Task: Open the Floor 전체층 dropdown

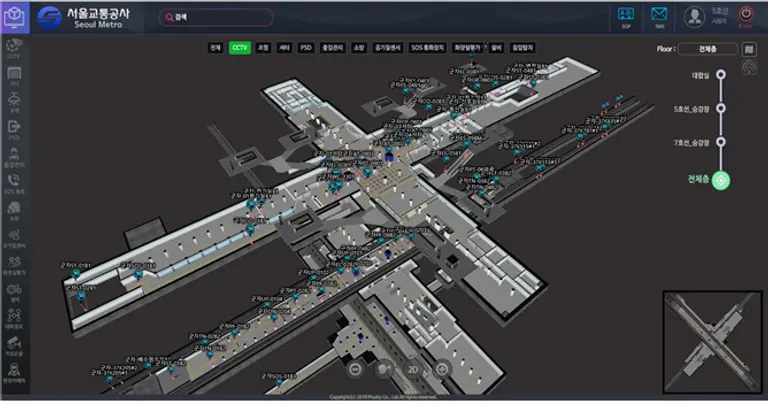Action: [x=708, y=48]
